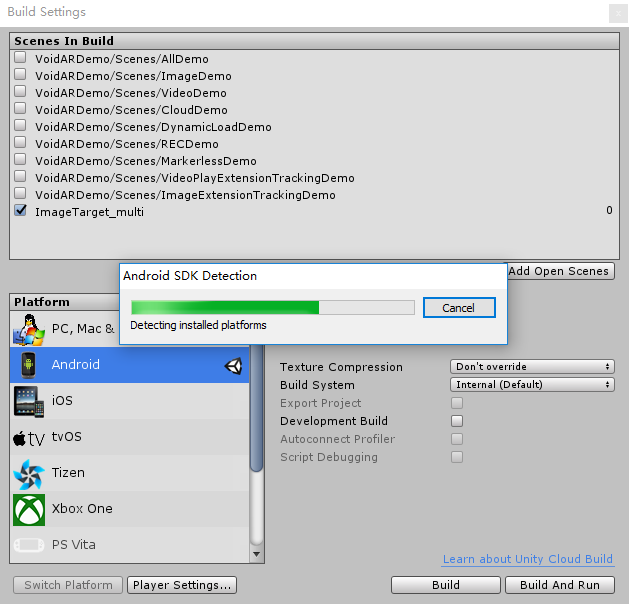The width and height of the screenshot is (629, 604).
Task: Click the platform list scroll down arrow
Action: coord(256,554)
